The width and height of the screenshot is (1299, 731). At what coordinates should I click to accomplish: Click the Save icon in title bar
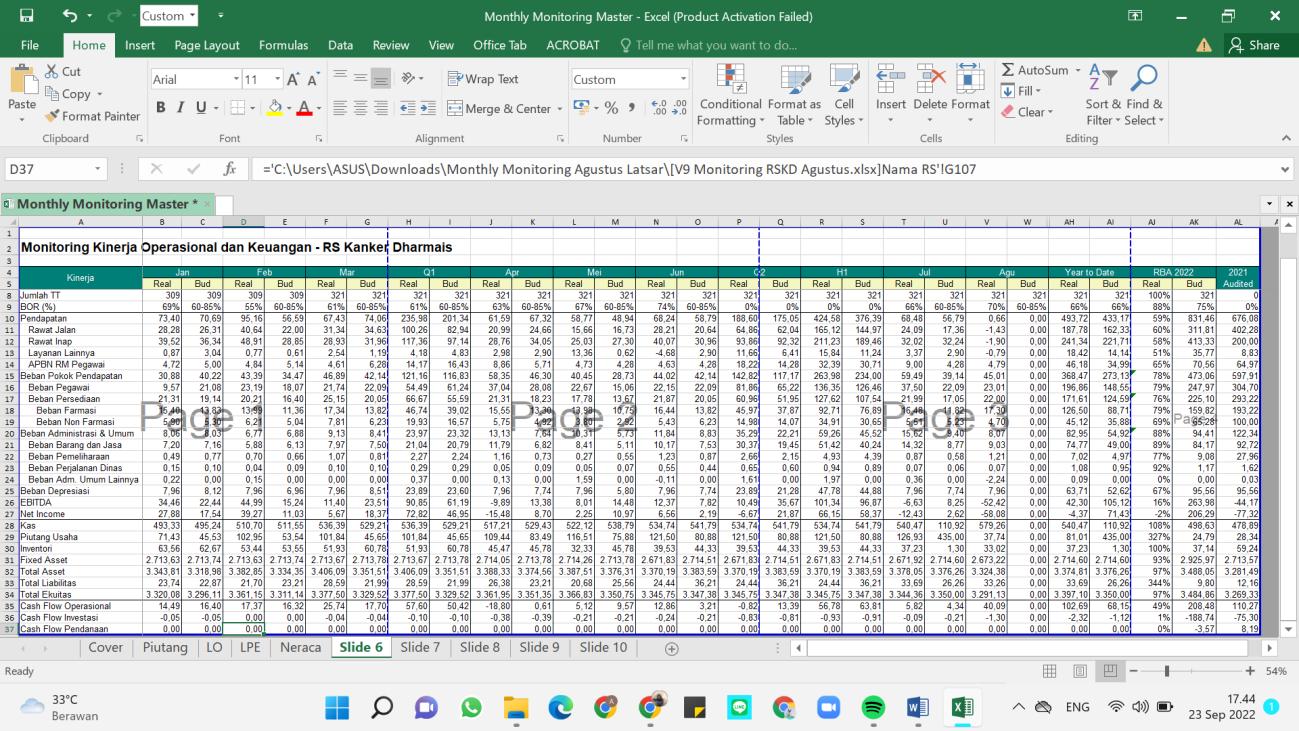pos(26,16)
